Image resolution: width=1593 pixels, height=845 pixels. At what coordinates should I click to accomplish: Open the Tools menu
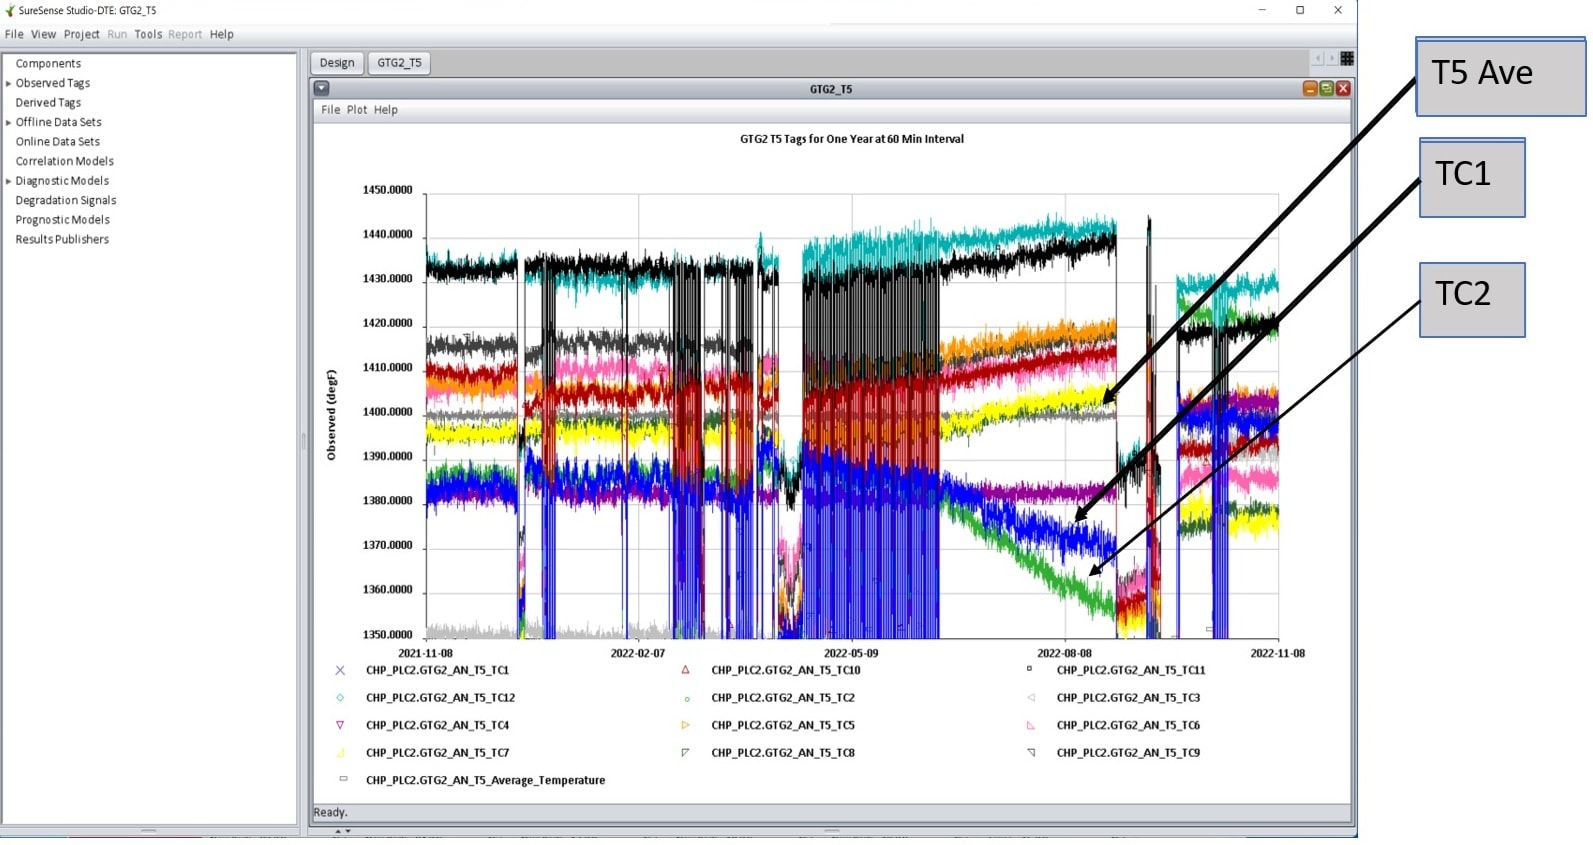[148, 34]
